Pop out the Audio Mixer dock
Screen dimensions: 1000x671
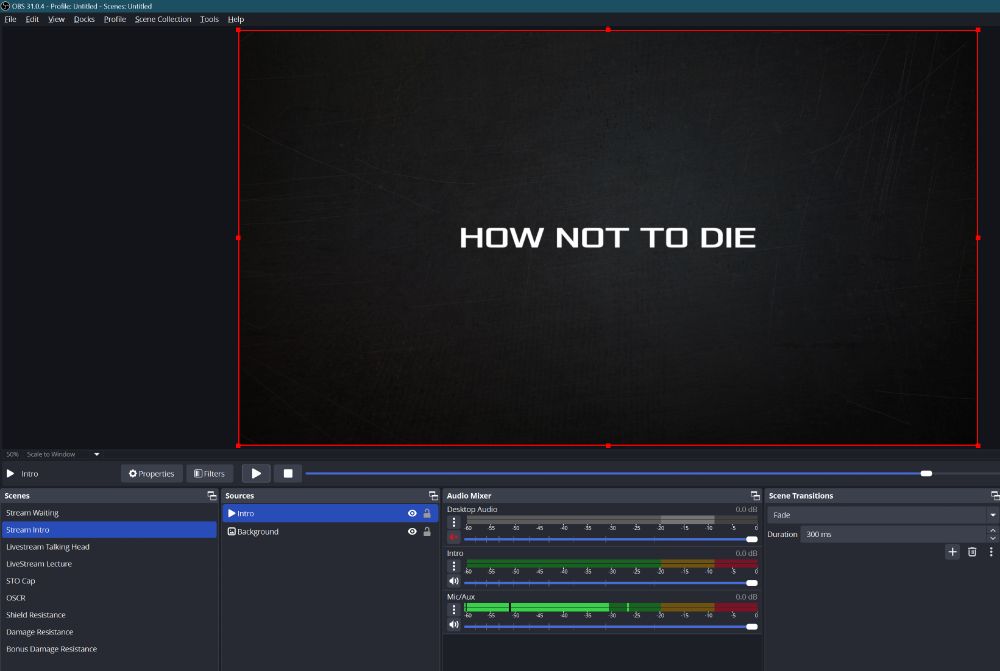[755, 496]
